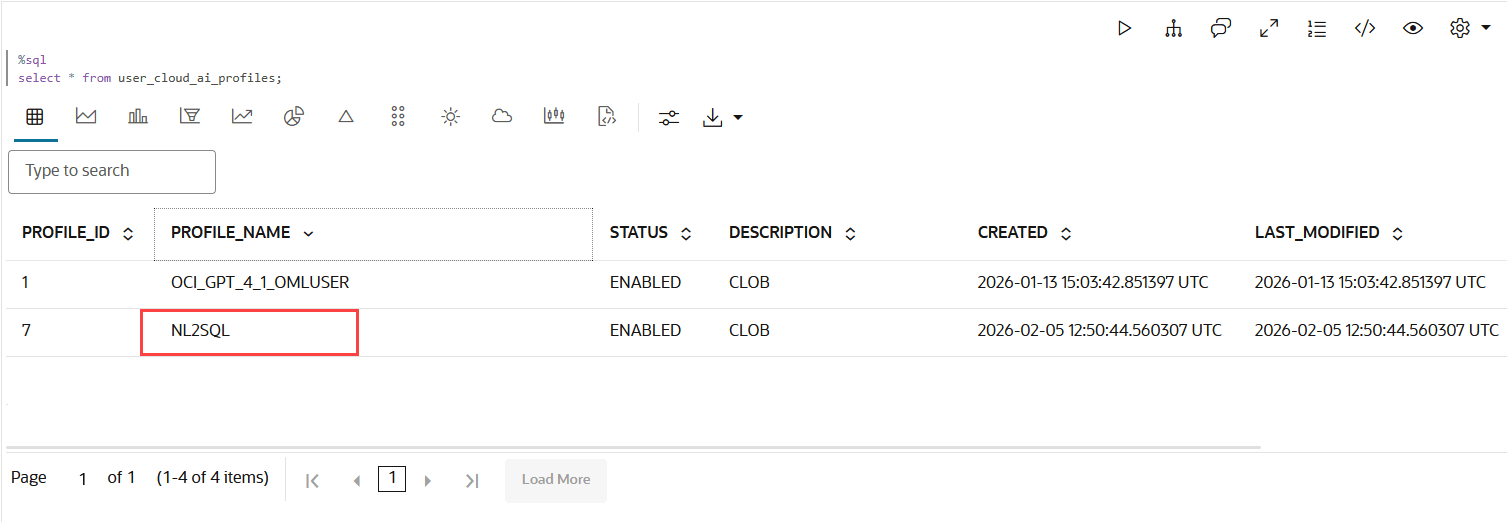Toggle line numbers list icon
The width and height of the screenshot is (1507, 522).
point(1317,28)
